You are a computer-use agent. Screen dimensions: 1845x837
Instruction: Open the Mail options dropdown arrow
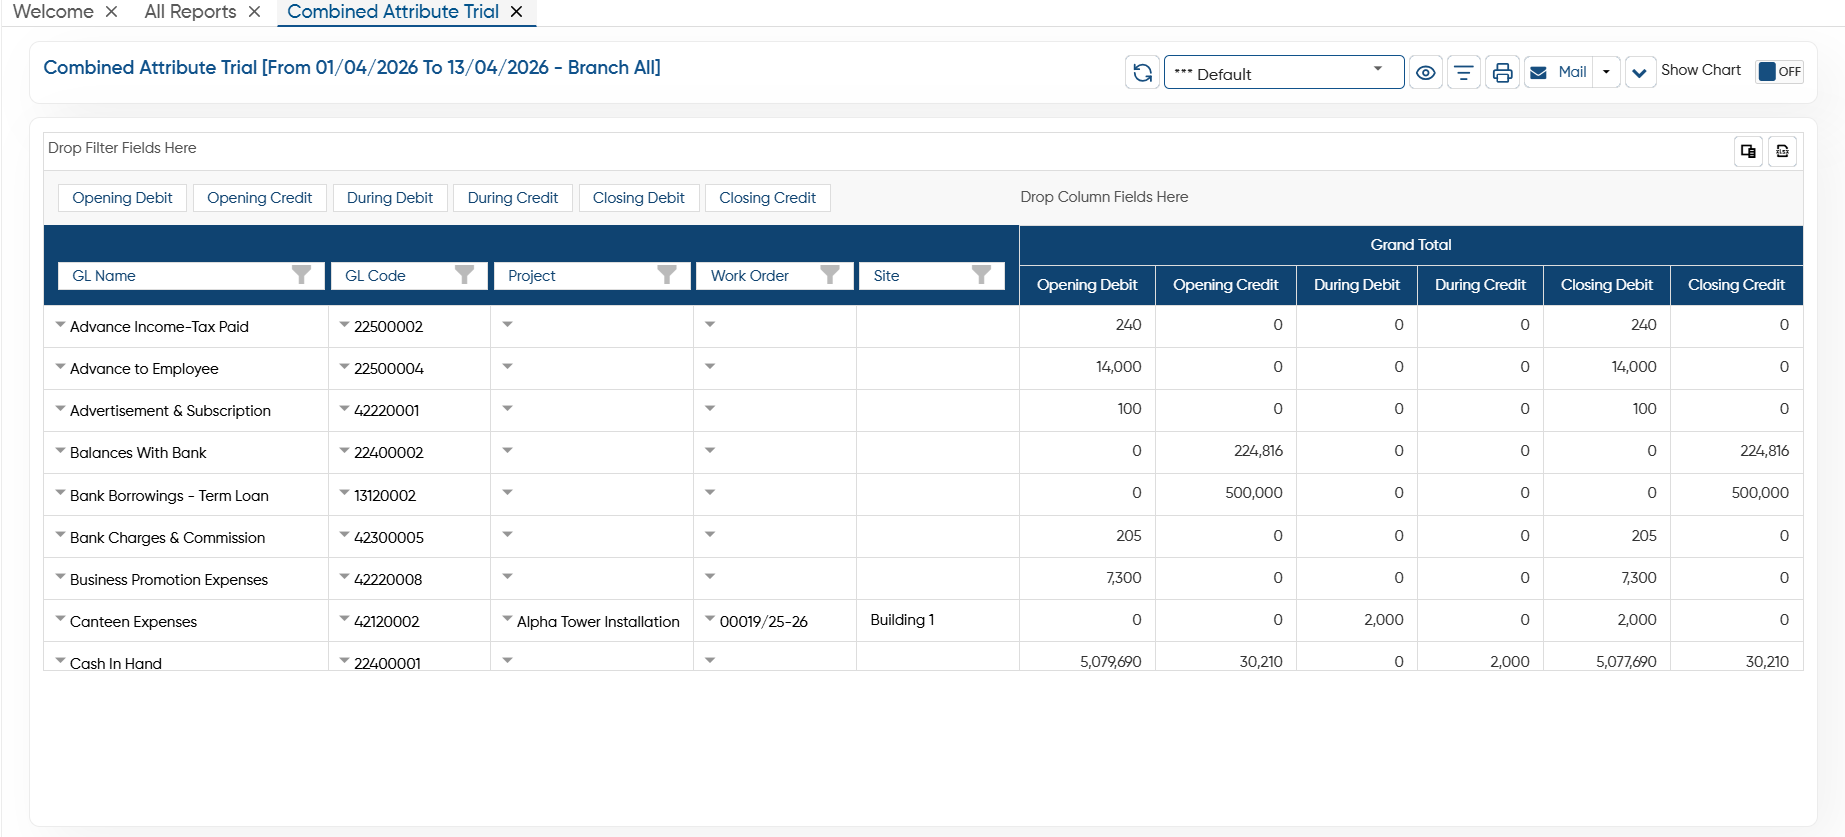point(1606,72)
